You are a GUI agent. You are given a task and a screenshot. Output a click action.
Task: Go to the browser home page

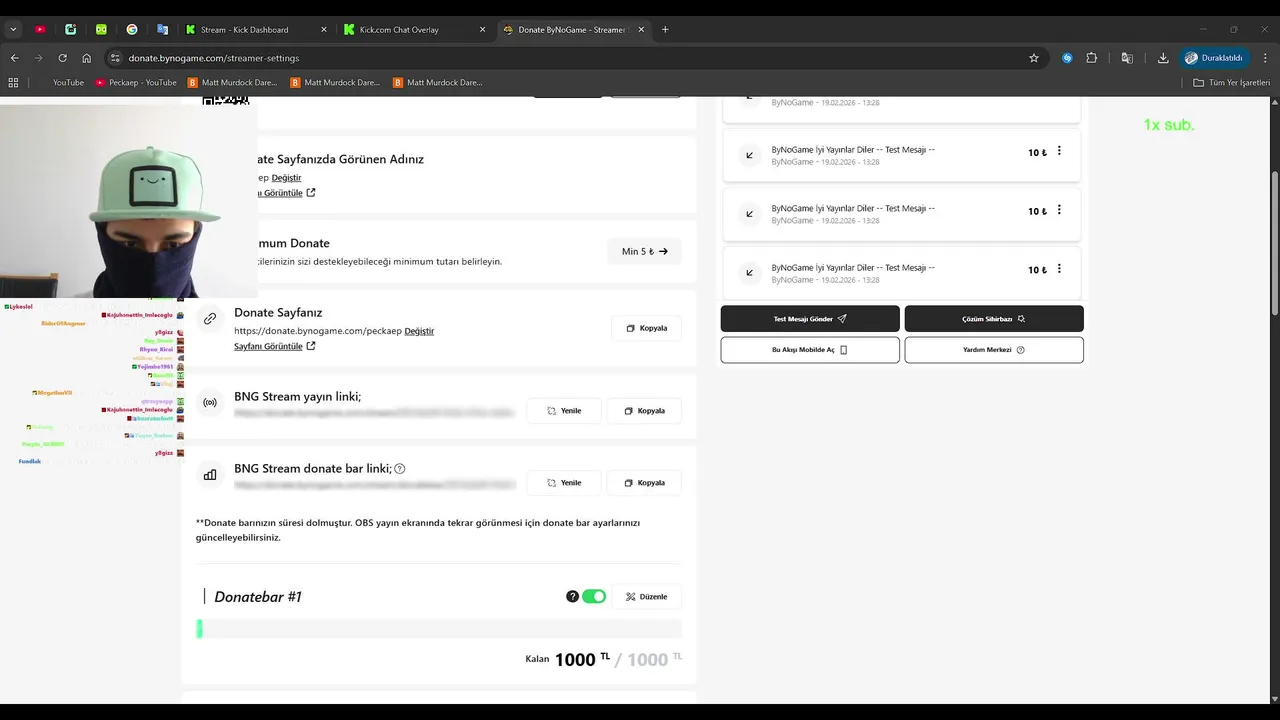pos(86,58)
